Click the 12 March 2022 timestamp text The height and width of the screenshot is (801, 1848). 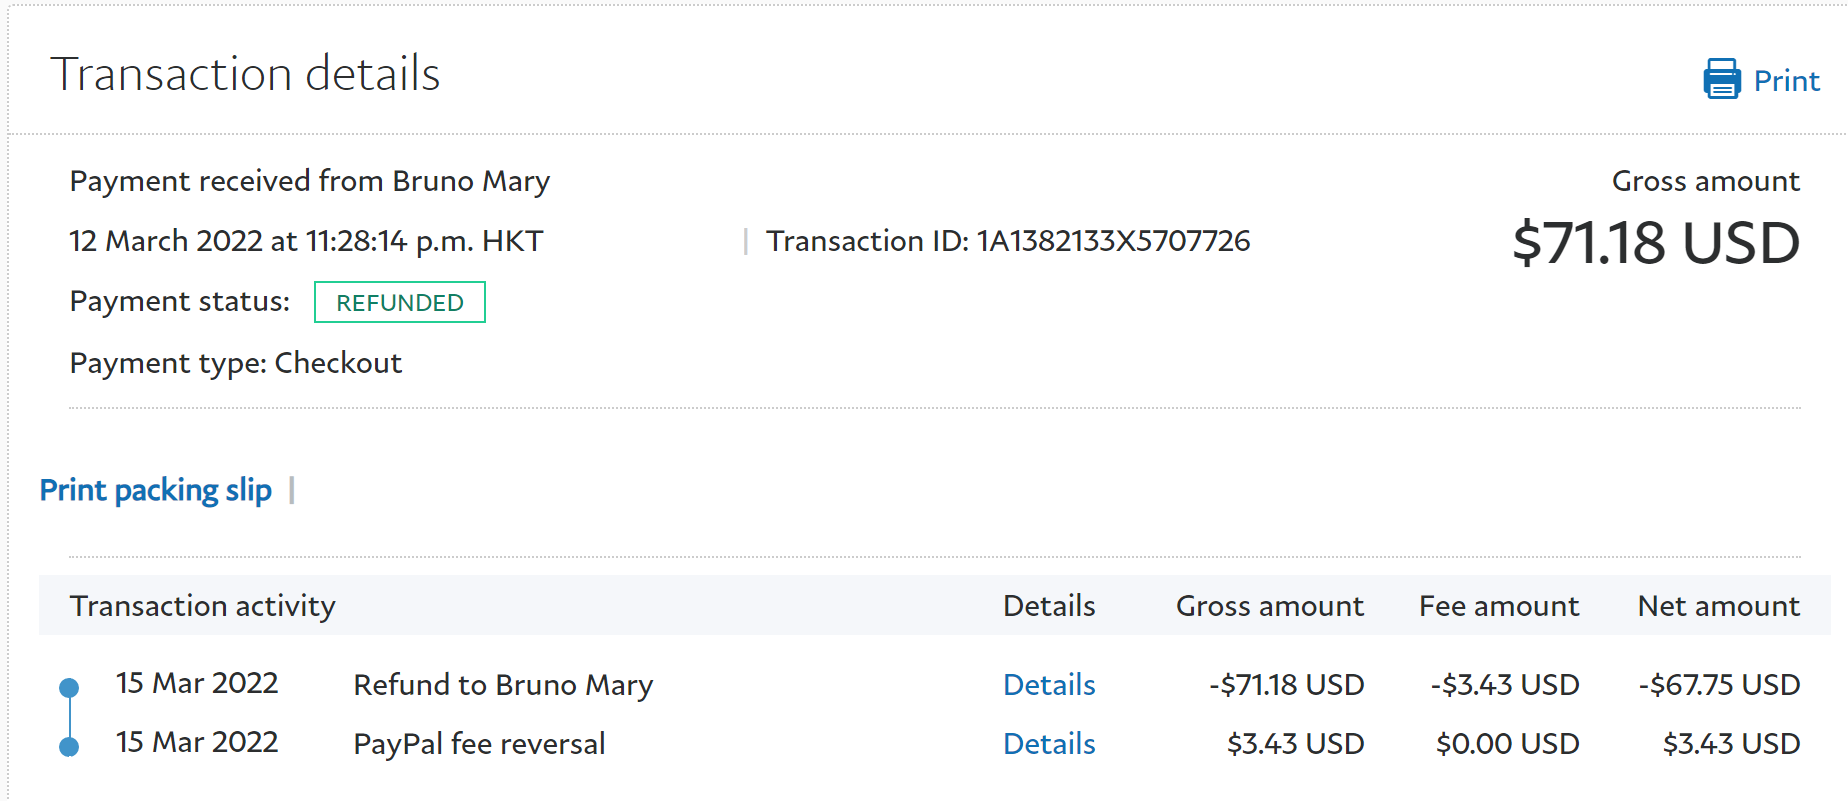[306, 241]
